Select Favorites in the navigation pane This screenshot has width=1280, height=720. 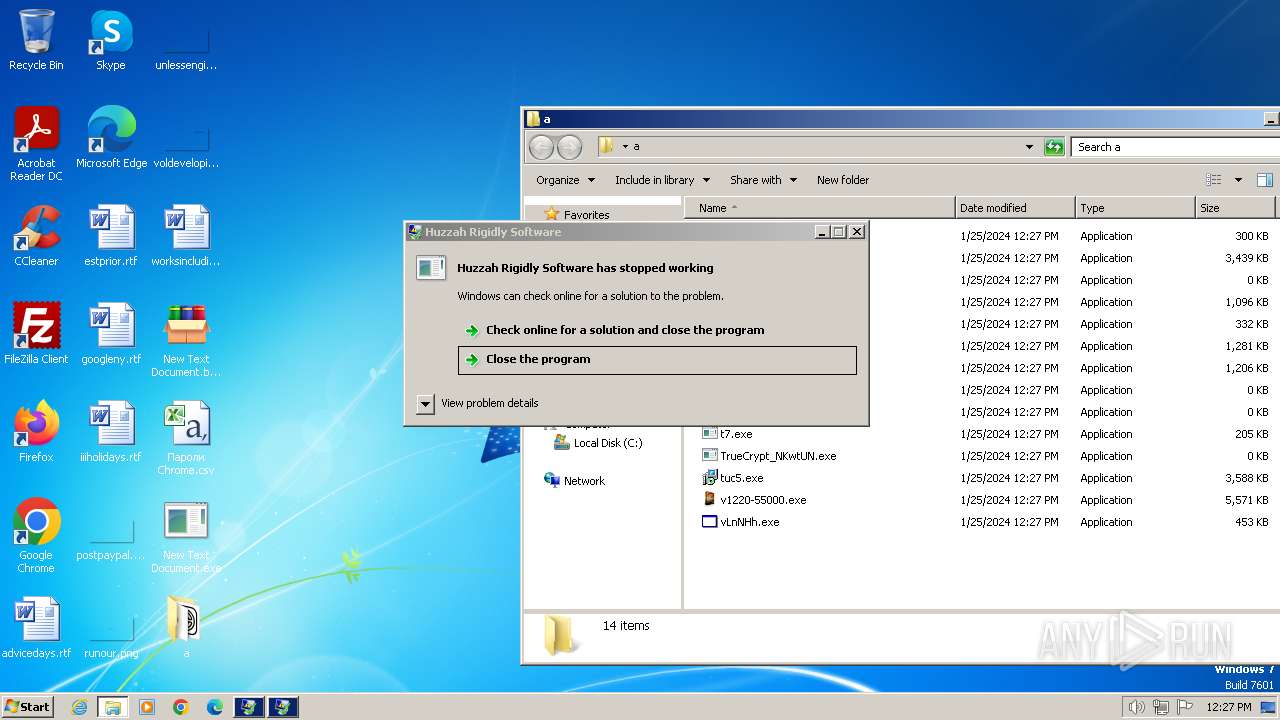pyautogui.click(x=586, y=215)
